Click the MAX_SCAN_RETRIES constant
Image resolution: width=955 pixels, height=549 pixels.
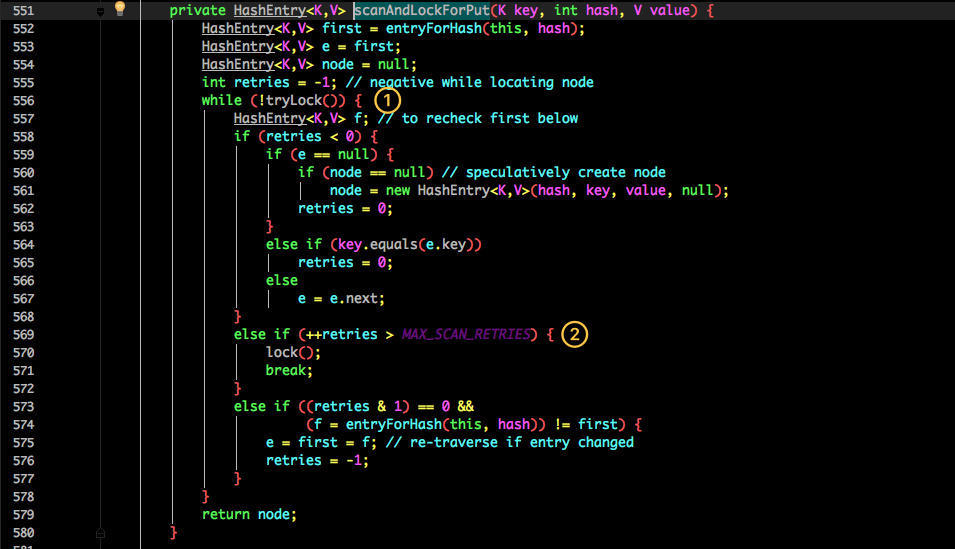[x=466, y=335]
